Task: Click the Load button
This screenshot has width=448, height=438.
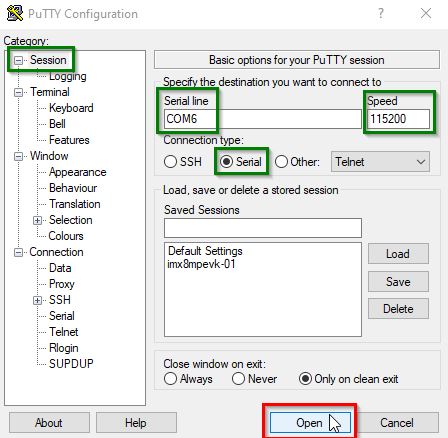Action: (398, 254)
